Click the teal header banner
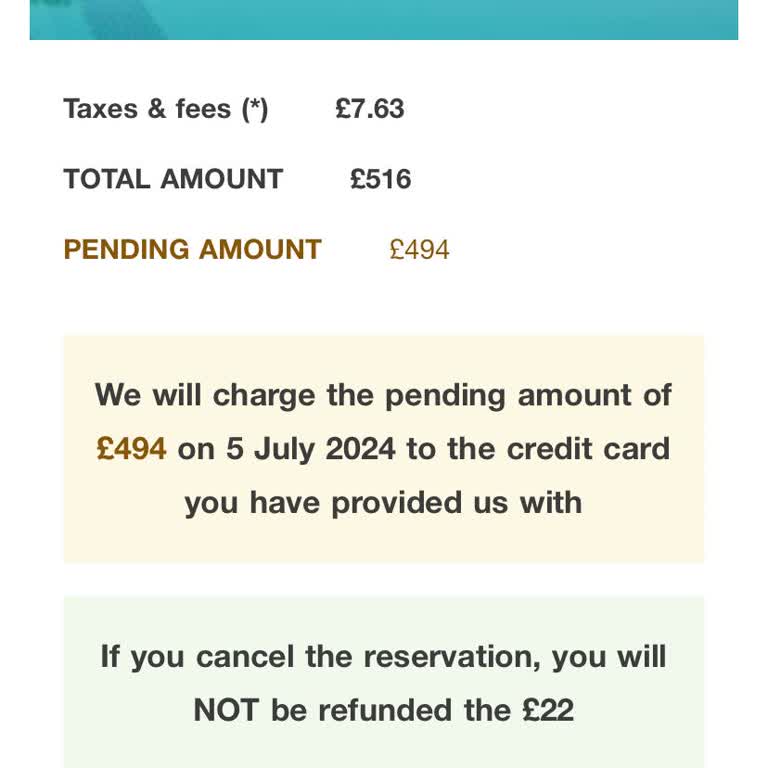768x768 pixels. [x=384, y=19]
